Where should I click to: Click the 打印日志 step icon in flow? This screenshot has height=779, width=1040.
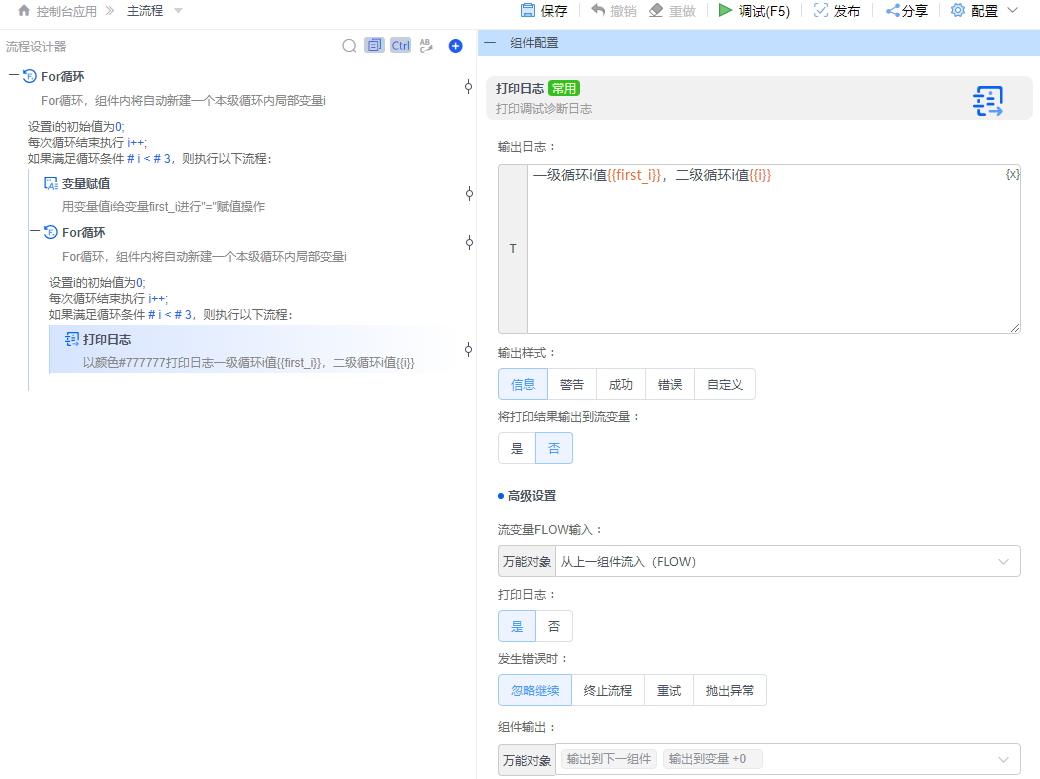click(72, 340)
